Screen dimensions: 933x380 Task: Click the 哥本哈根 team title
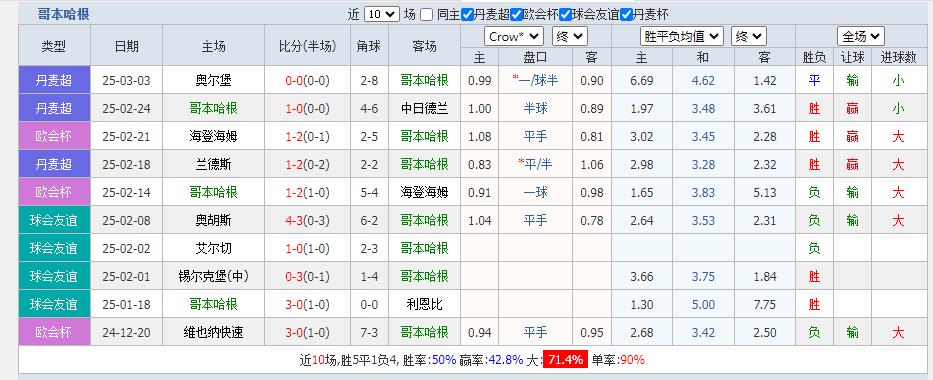click(x=64, y=15)
